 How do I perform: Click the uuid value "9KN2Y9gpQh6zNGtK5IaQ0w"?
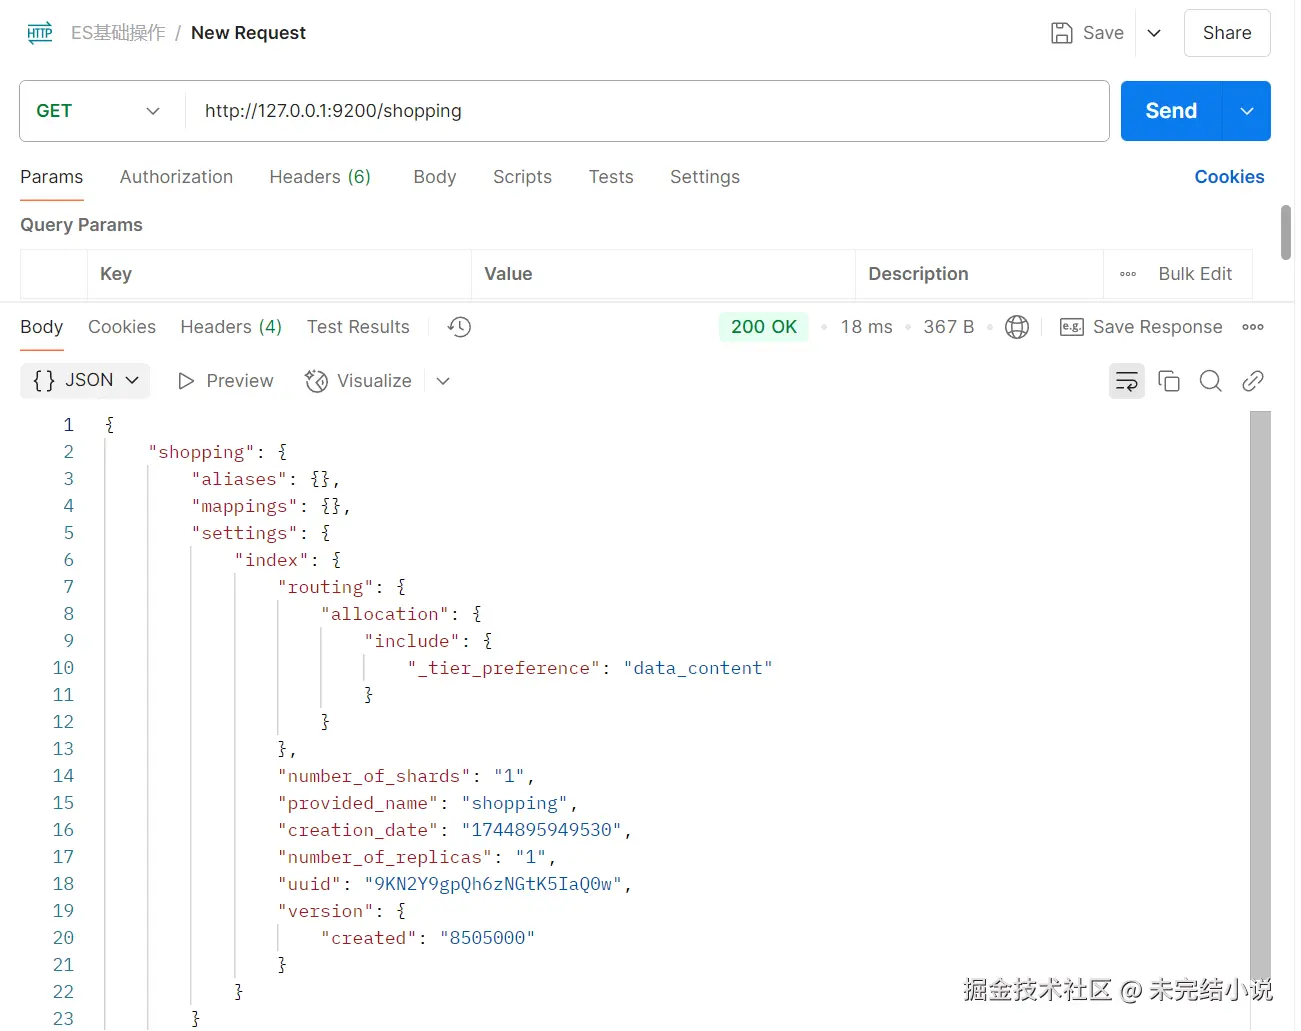coord(493,884)
